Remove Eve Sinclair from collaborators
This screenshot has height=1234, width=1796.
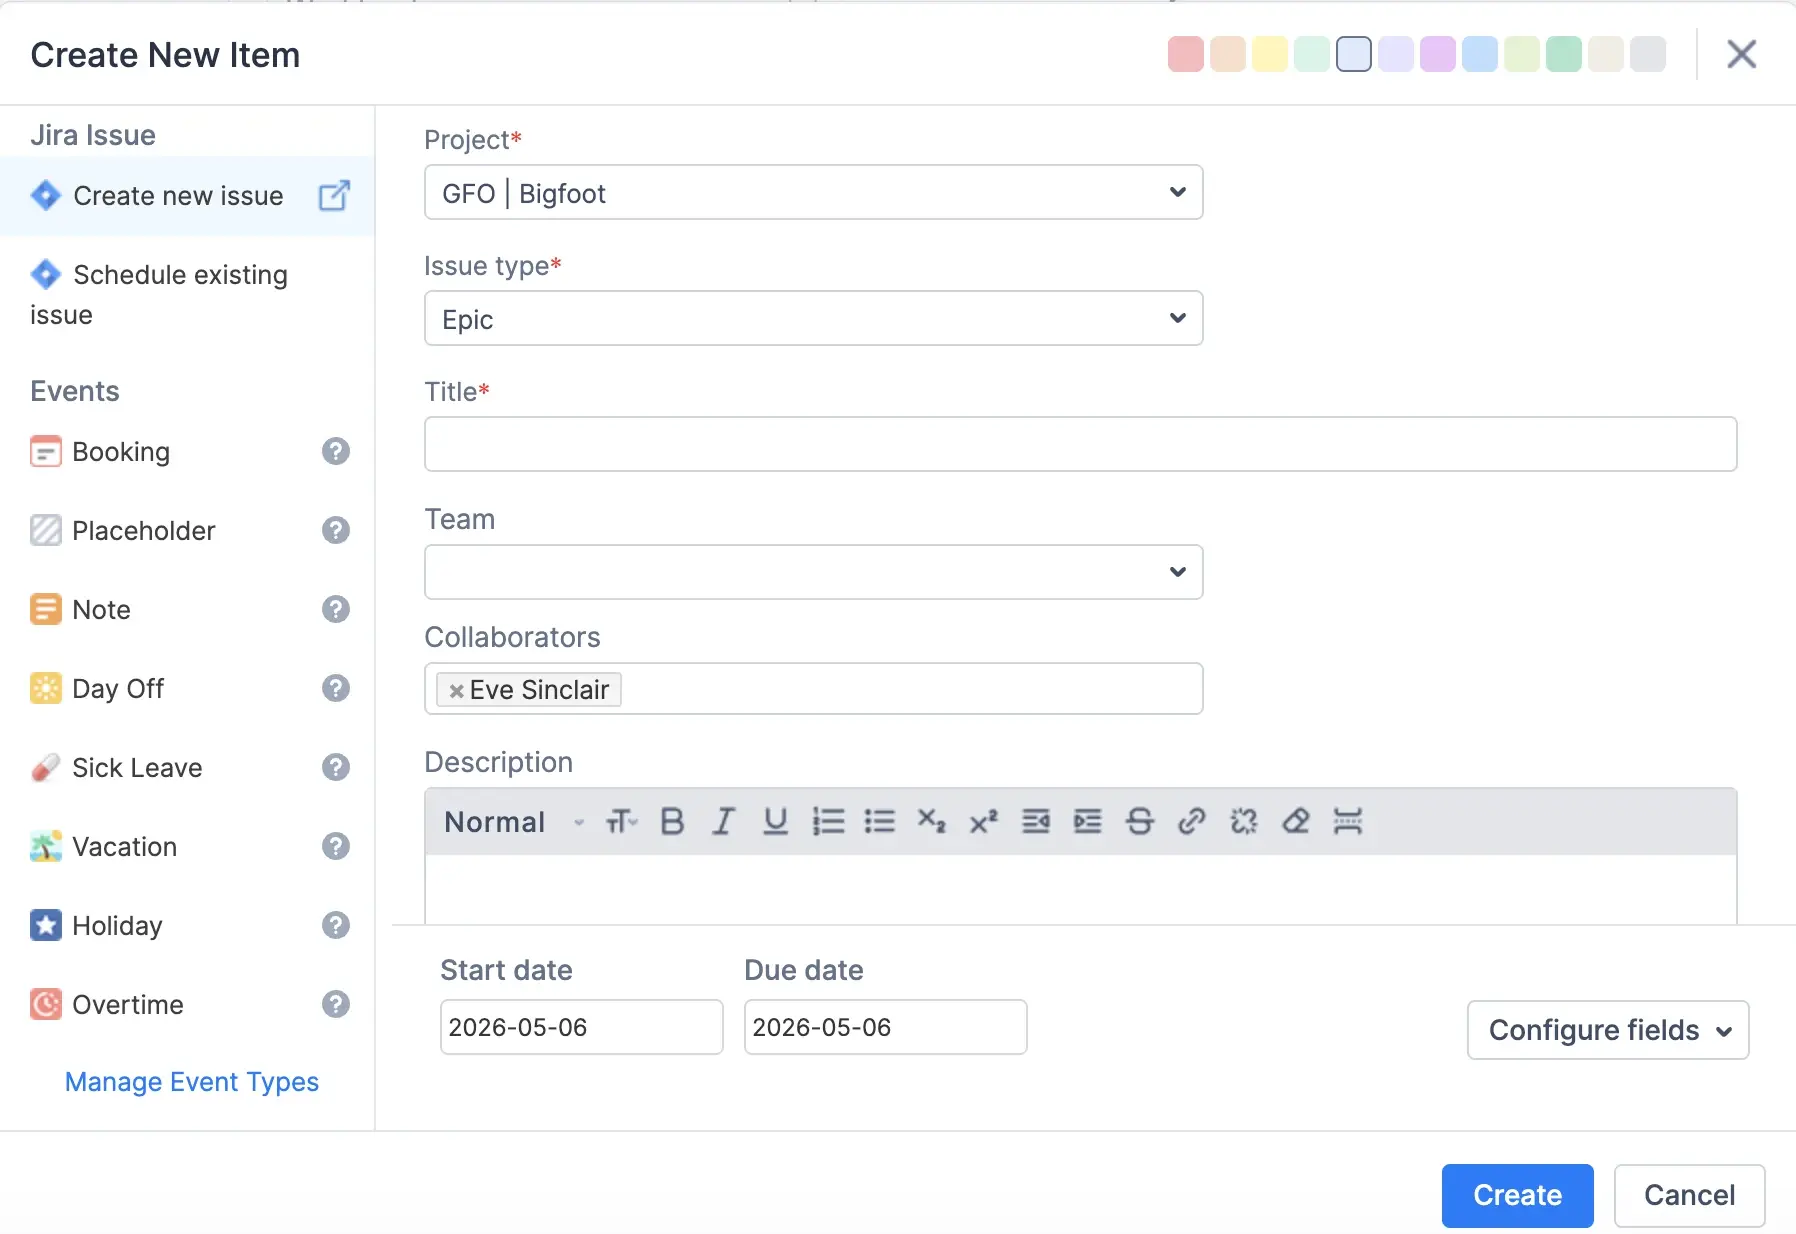click(x=456, y=691)
